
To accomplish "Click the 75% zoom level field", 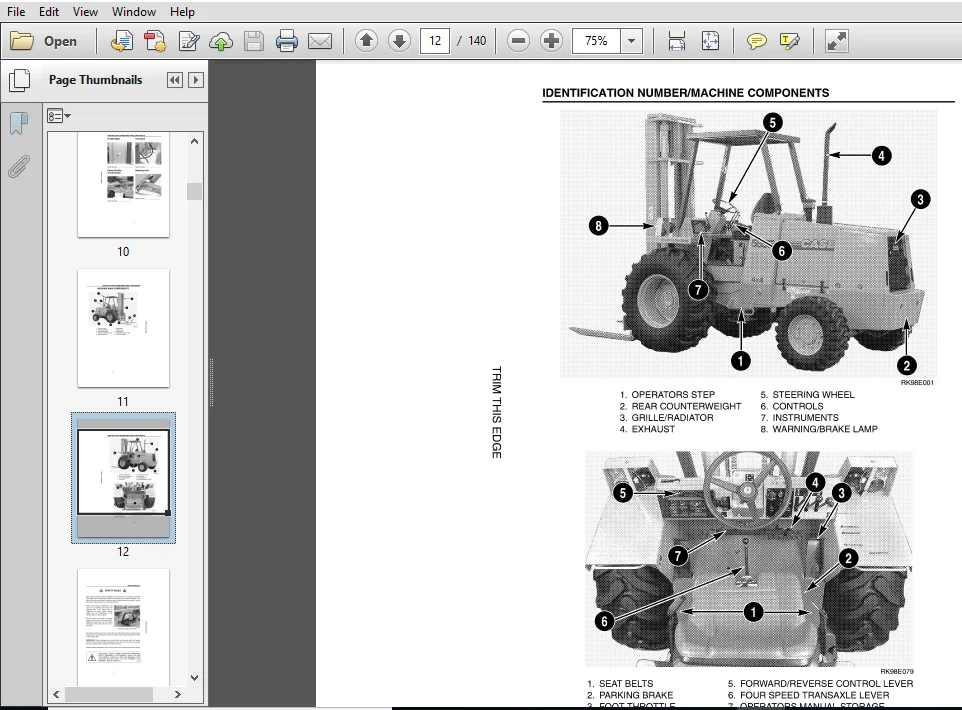I will 596,41.
